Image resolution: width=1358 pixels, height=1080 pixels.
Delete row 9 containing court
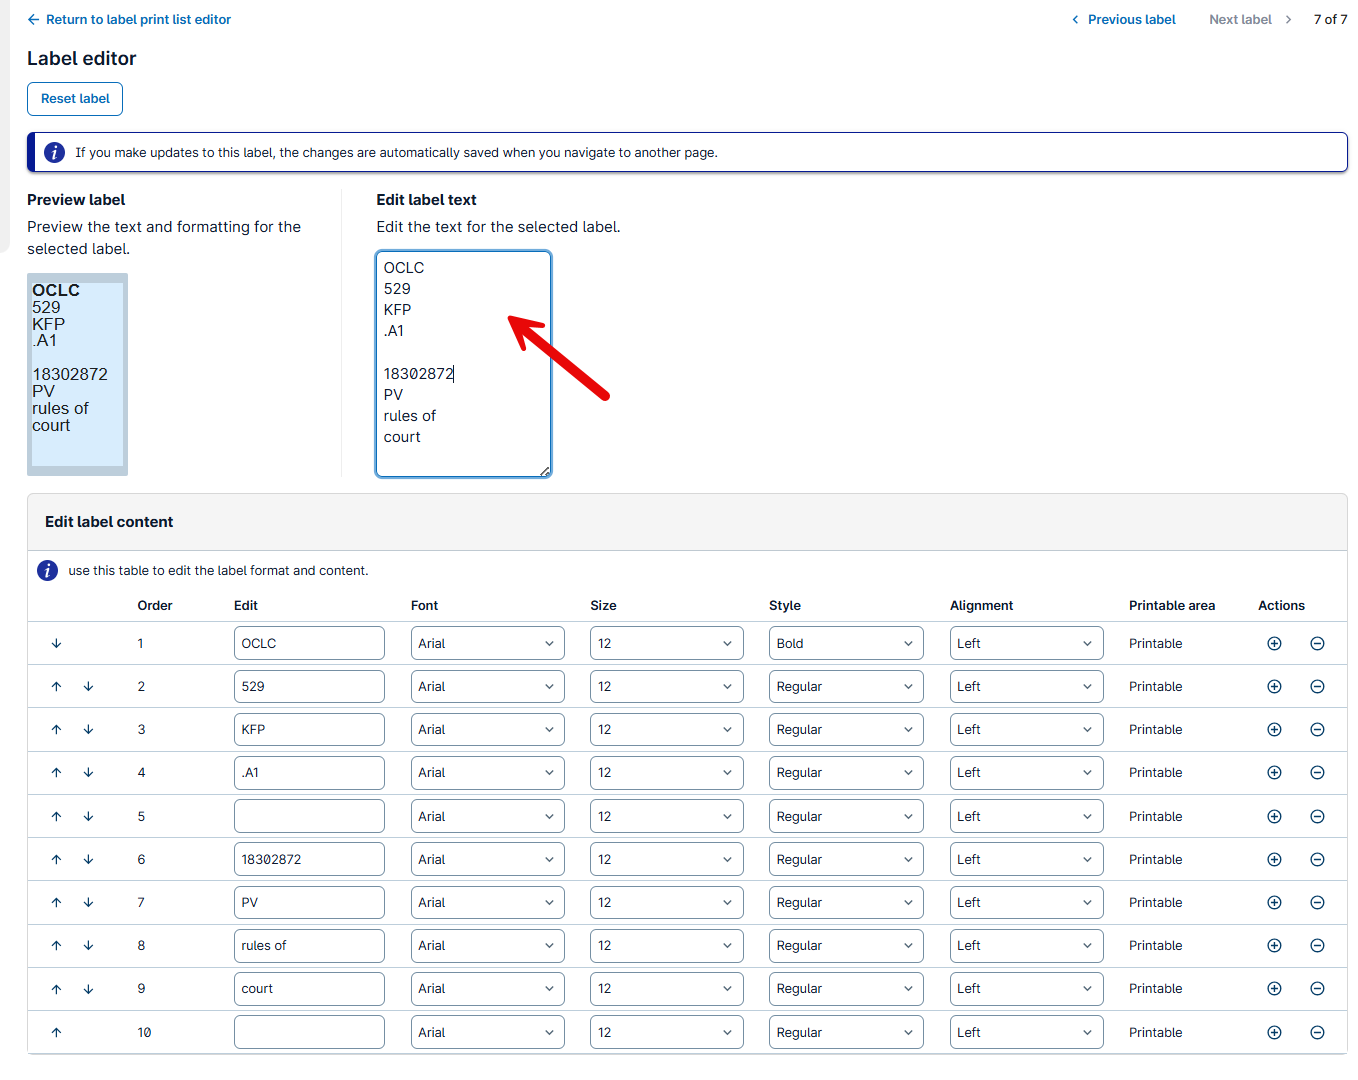coord(1317,989)
